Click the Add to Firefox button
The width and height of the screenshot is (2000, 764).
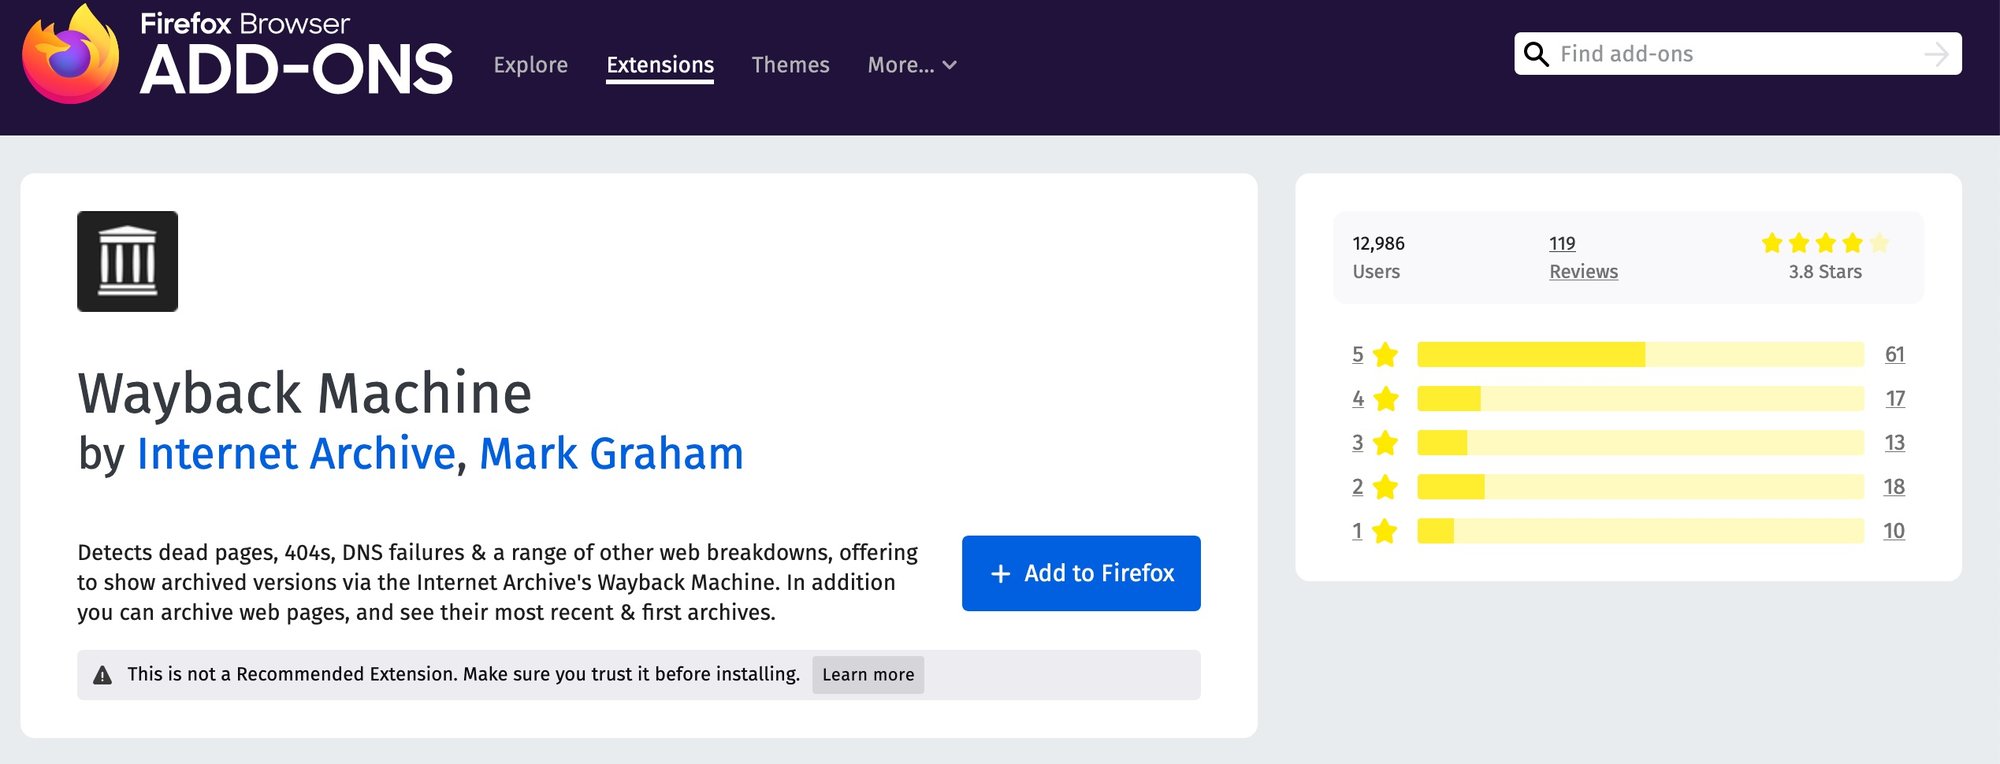click(1081, 573)
